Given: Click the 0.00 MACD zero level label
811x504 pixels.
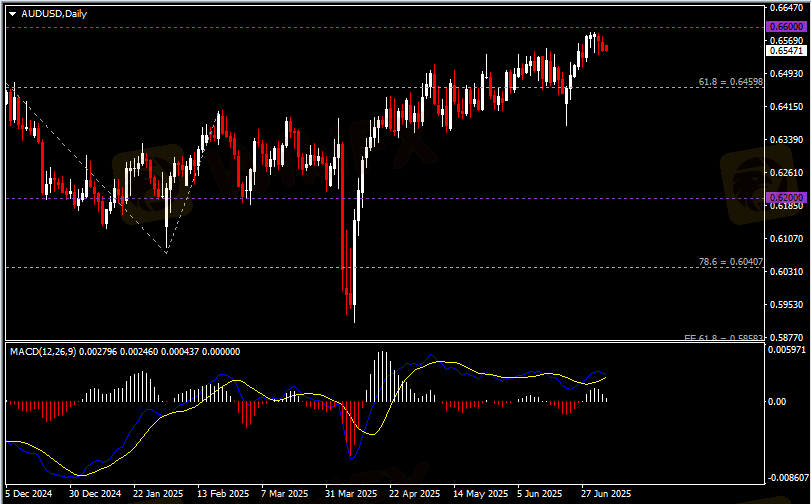Looking at the screenshot, I should coord(776,402).
